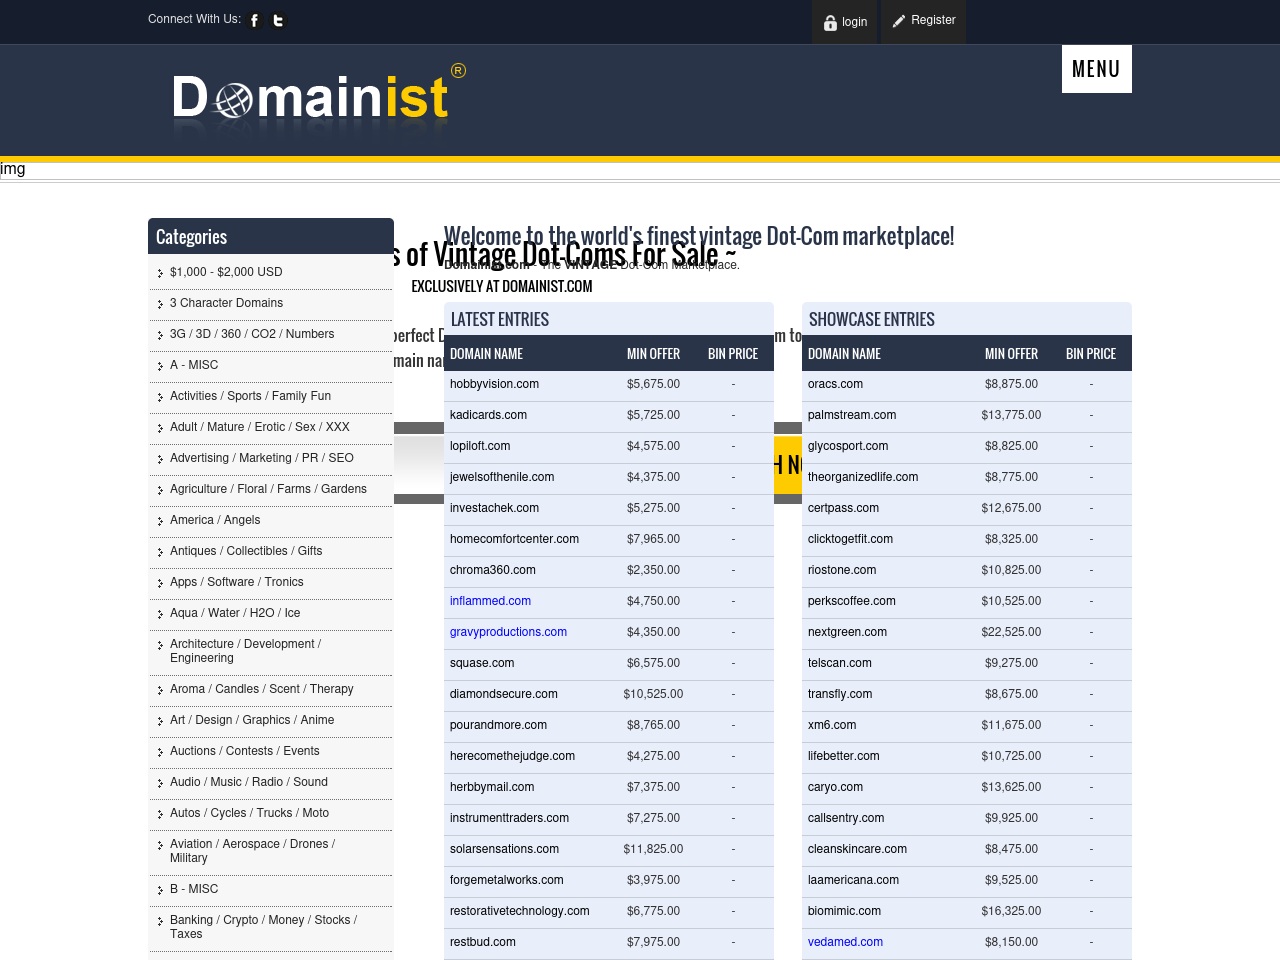Open oracs.com showcase entry
The width and height of the screenshot is (1280, 960).
835,384
